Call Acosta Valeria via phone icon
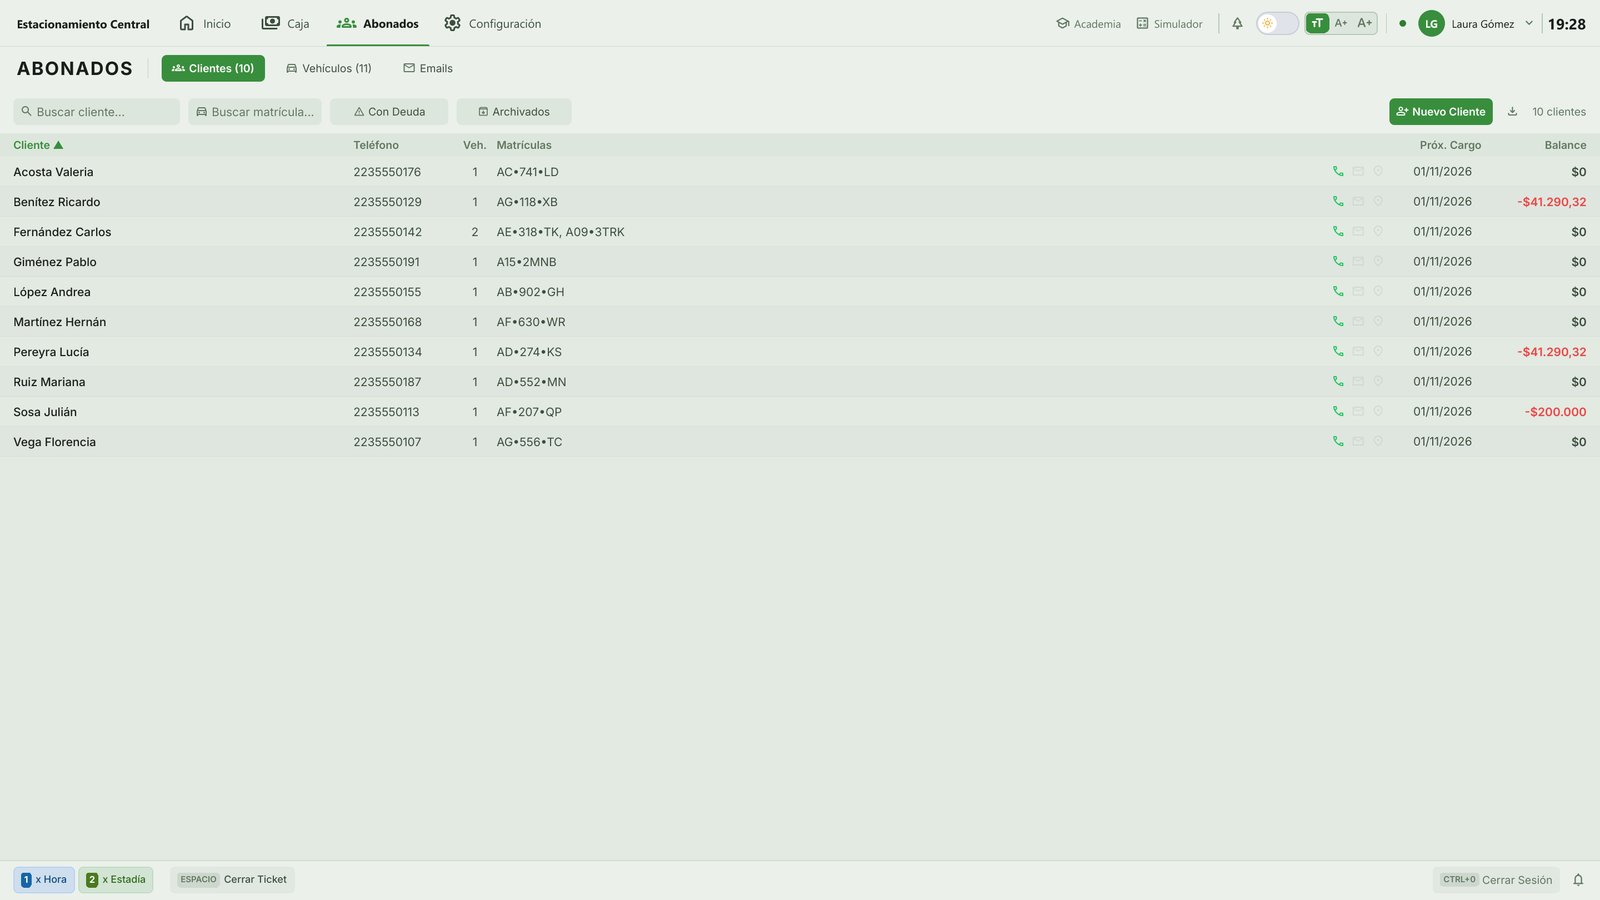 1338,172
